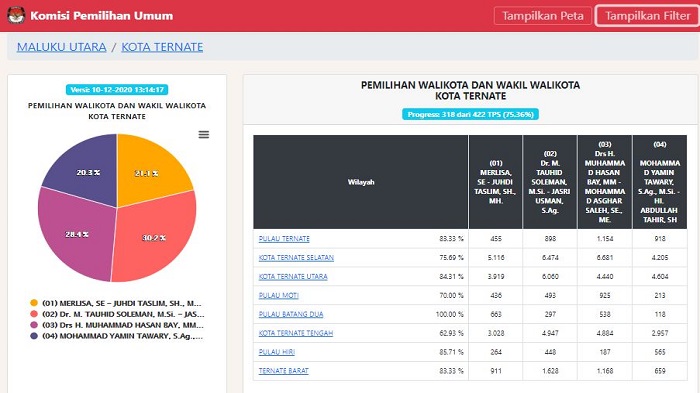Open PULAU HIRI region link

pyautogui.click(x=276, y=352)
